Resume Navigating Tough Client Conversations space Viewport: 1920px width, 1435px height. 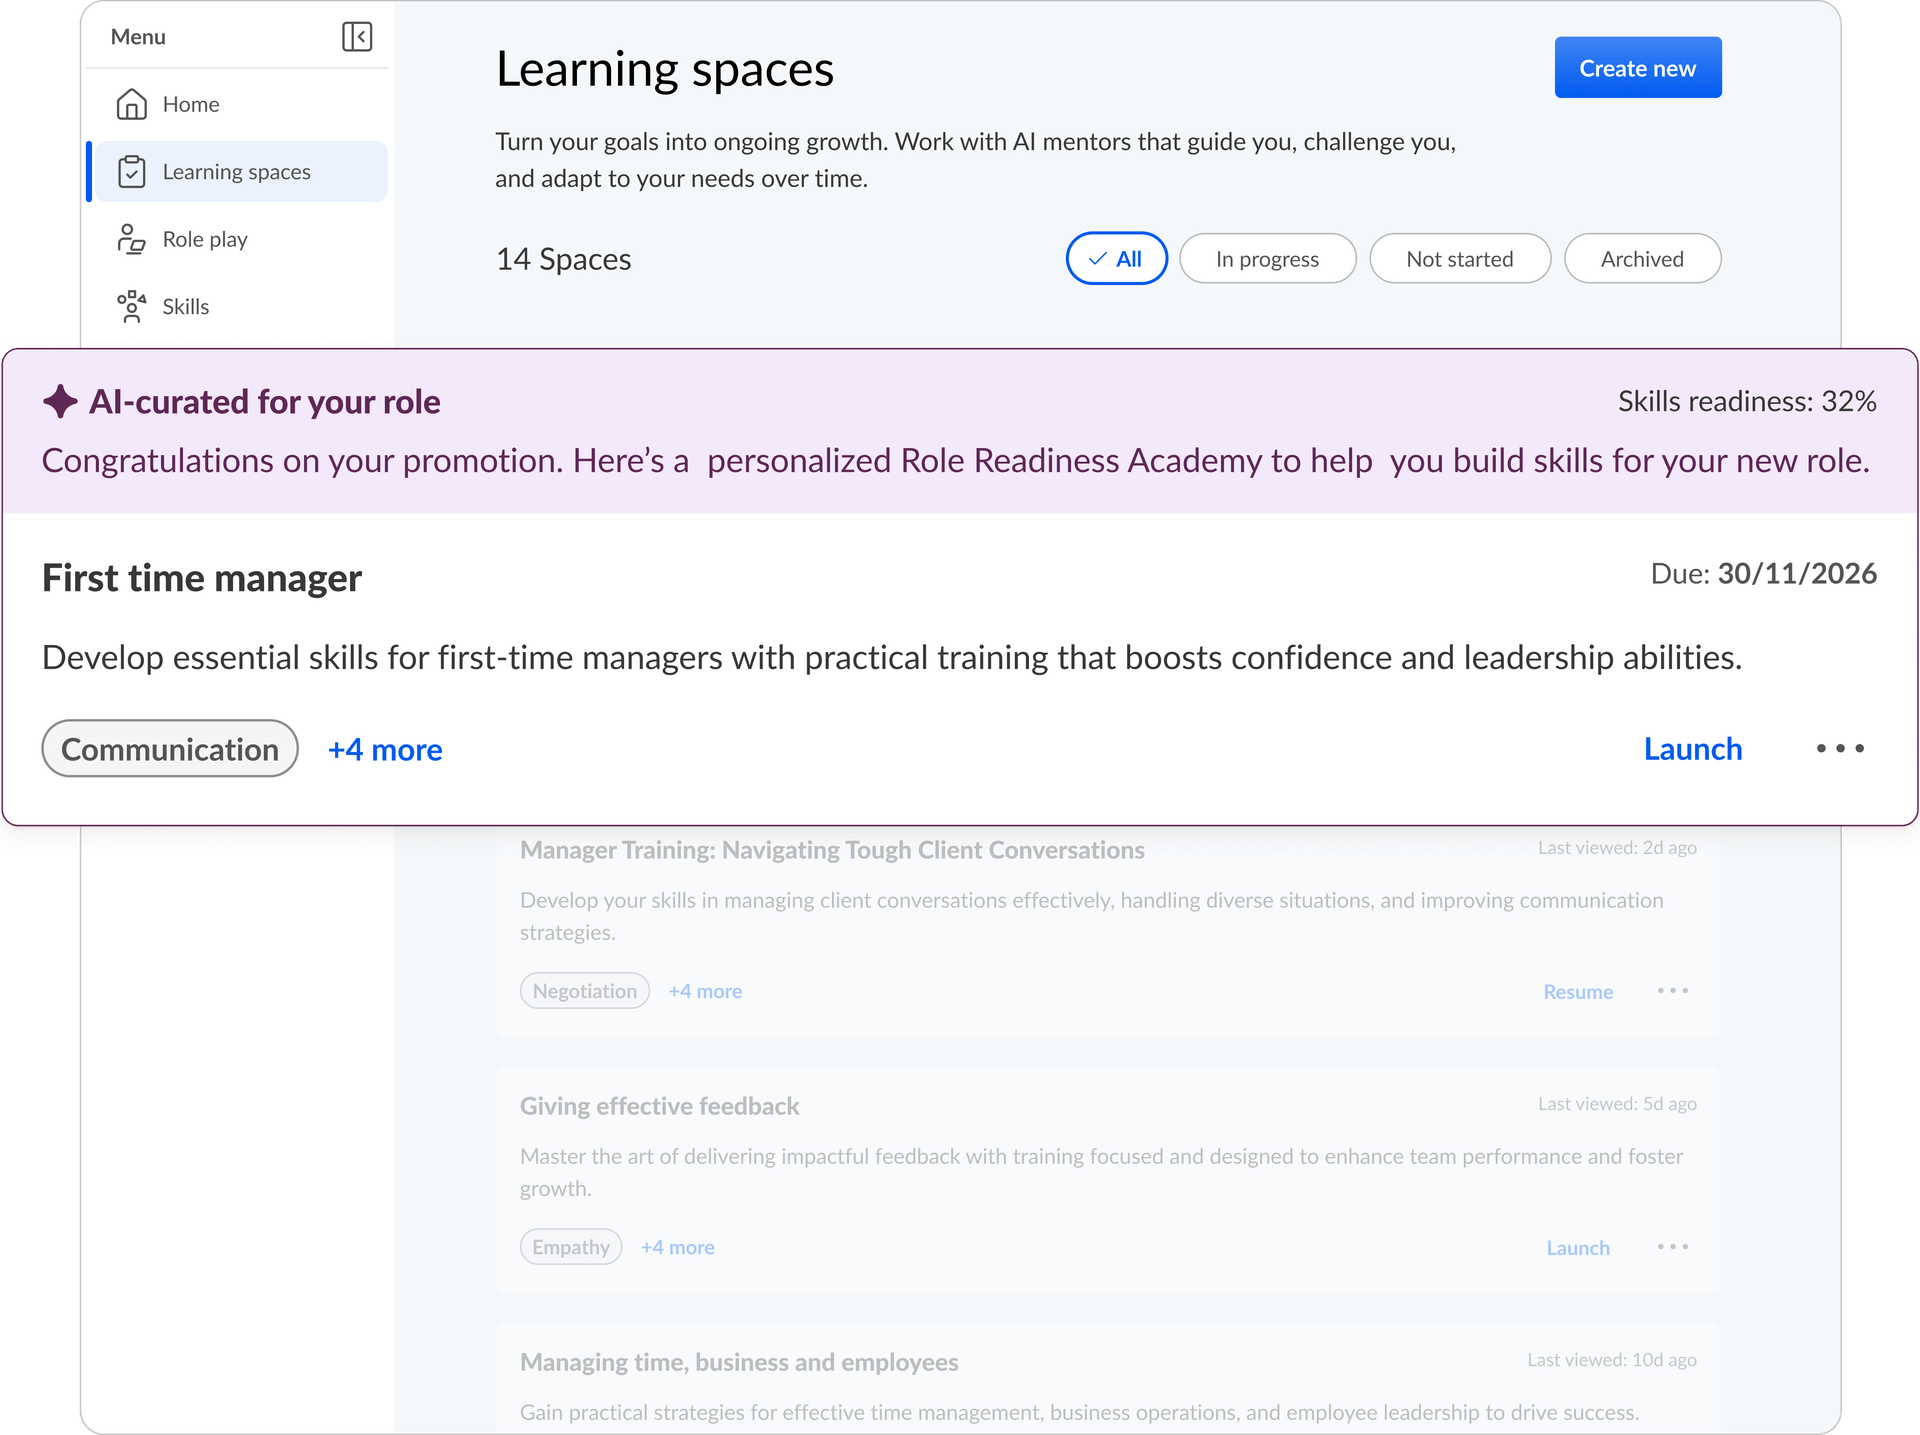click(1578, 991)
